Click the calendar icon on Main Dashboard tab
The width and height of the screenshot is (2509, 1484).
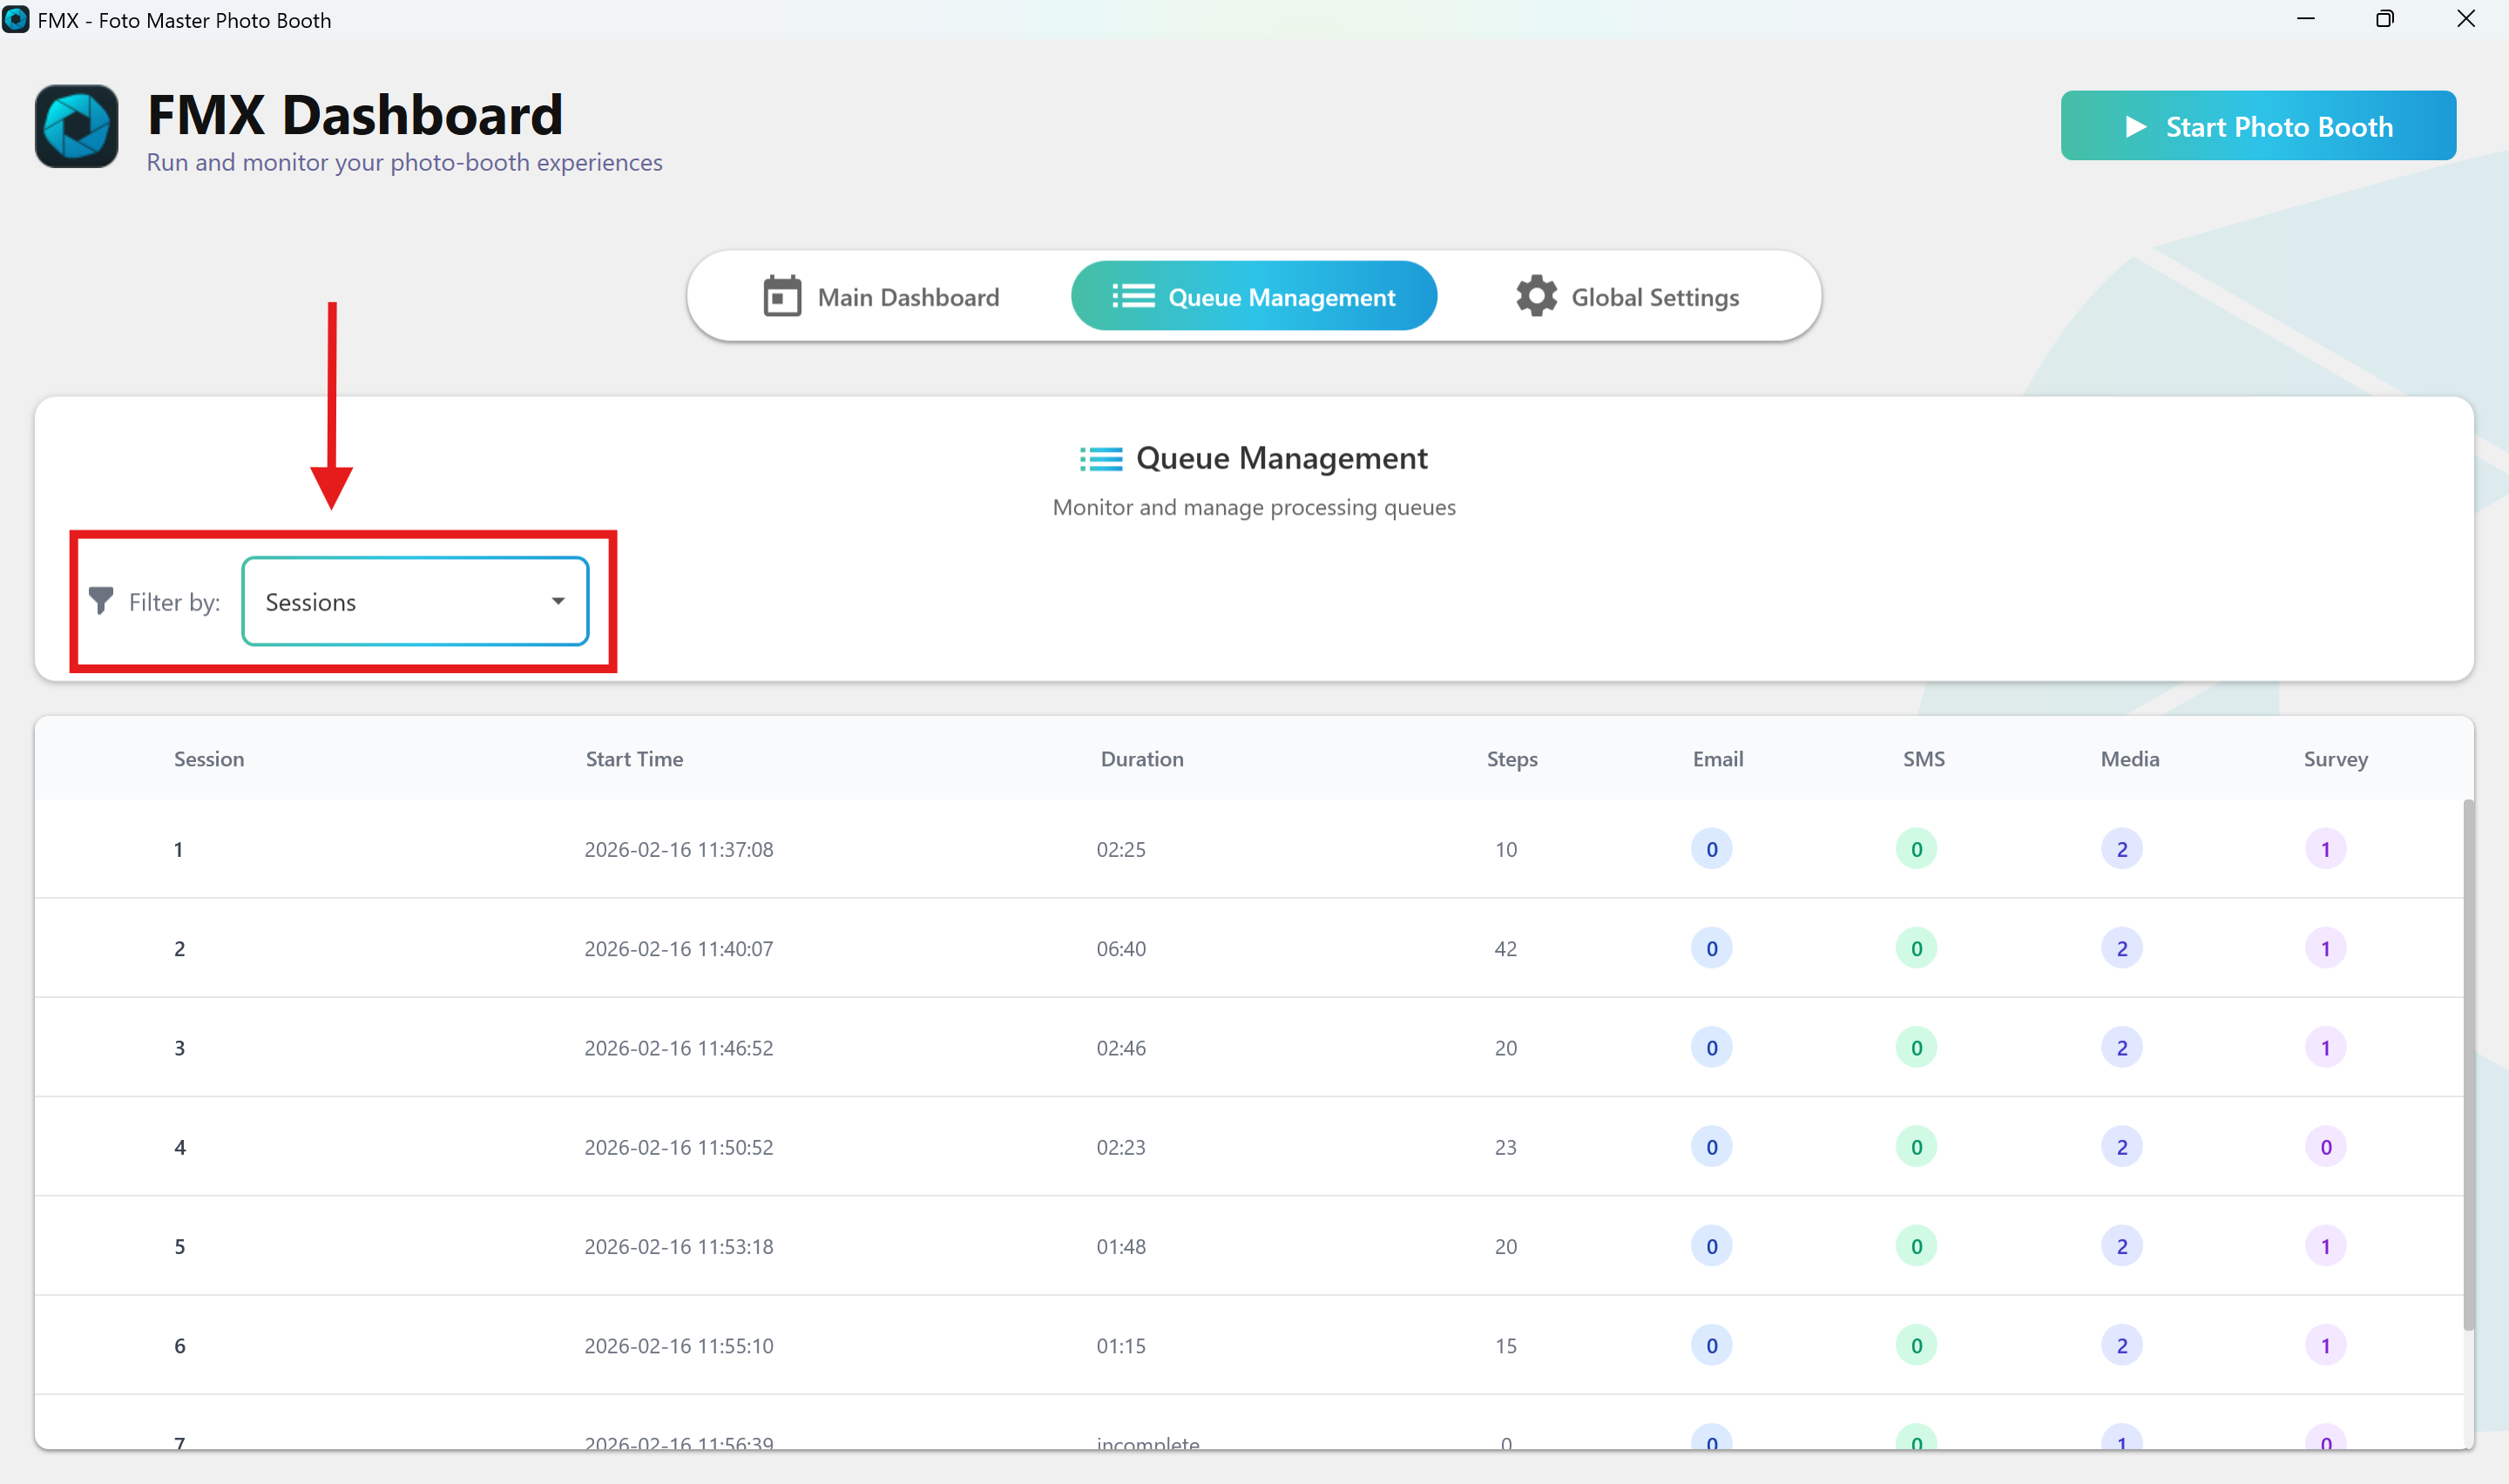point(782,297)
